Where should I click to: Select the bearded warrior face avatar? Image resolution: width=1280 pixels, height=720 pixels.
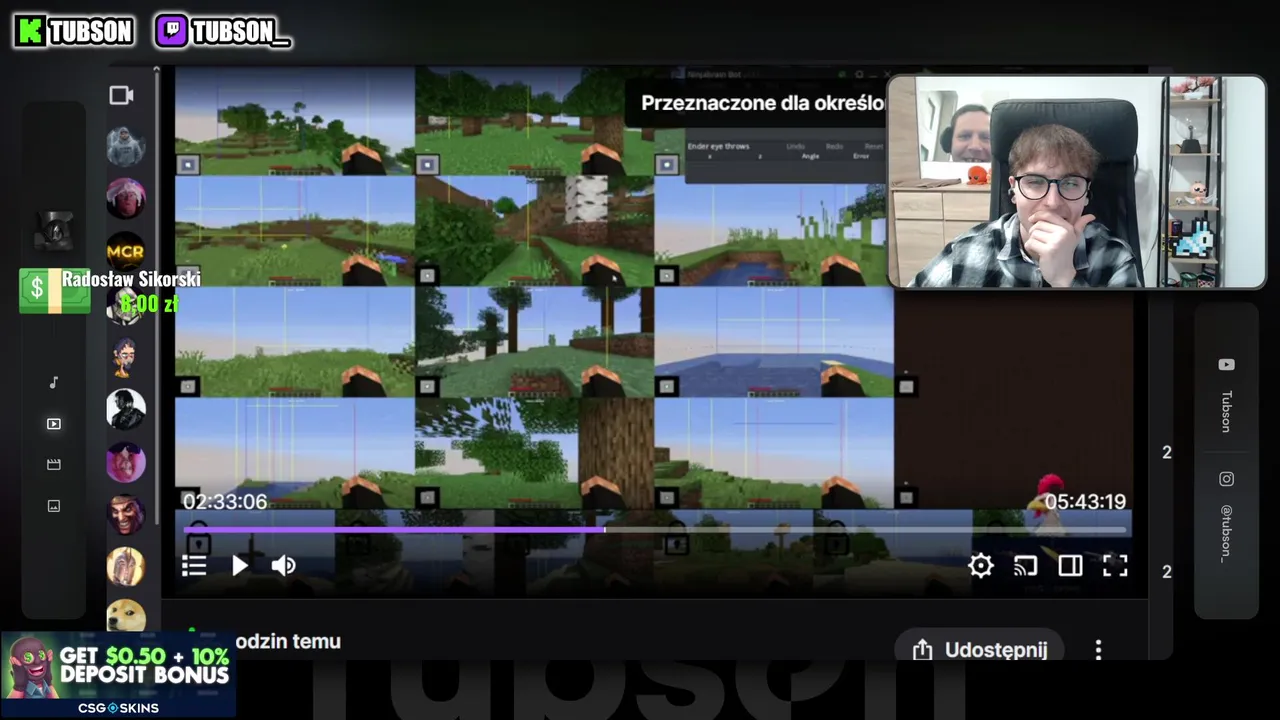pos(126,514)
